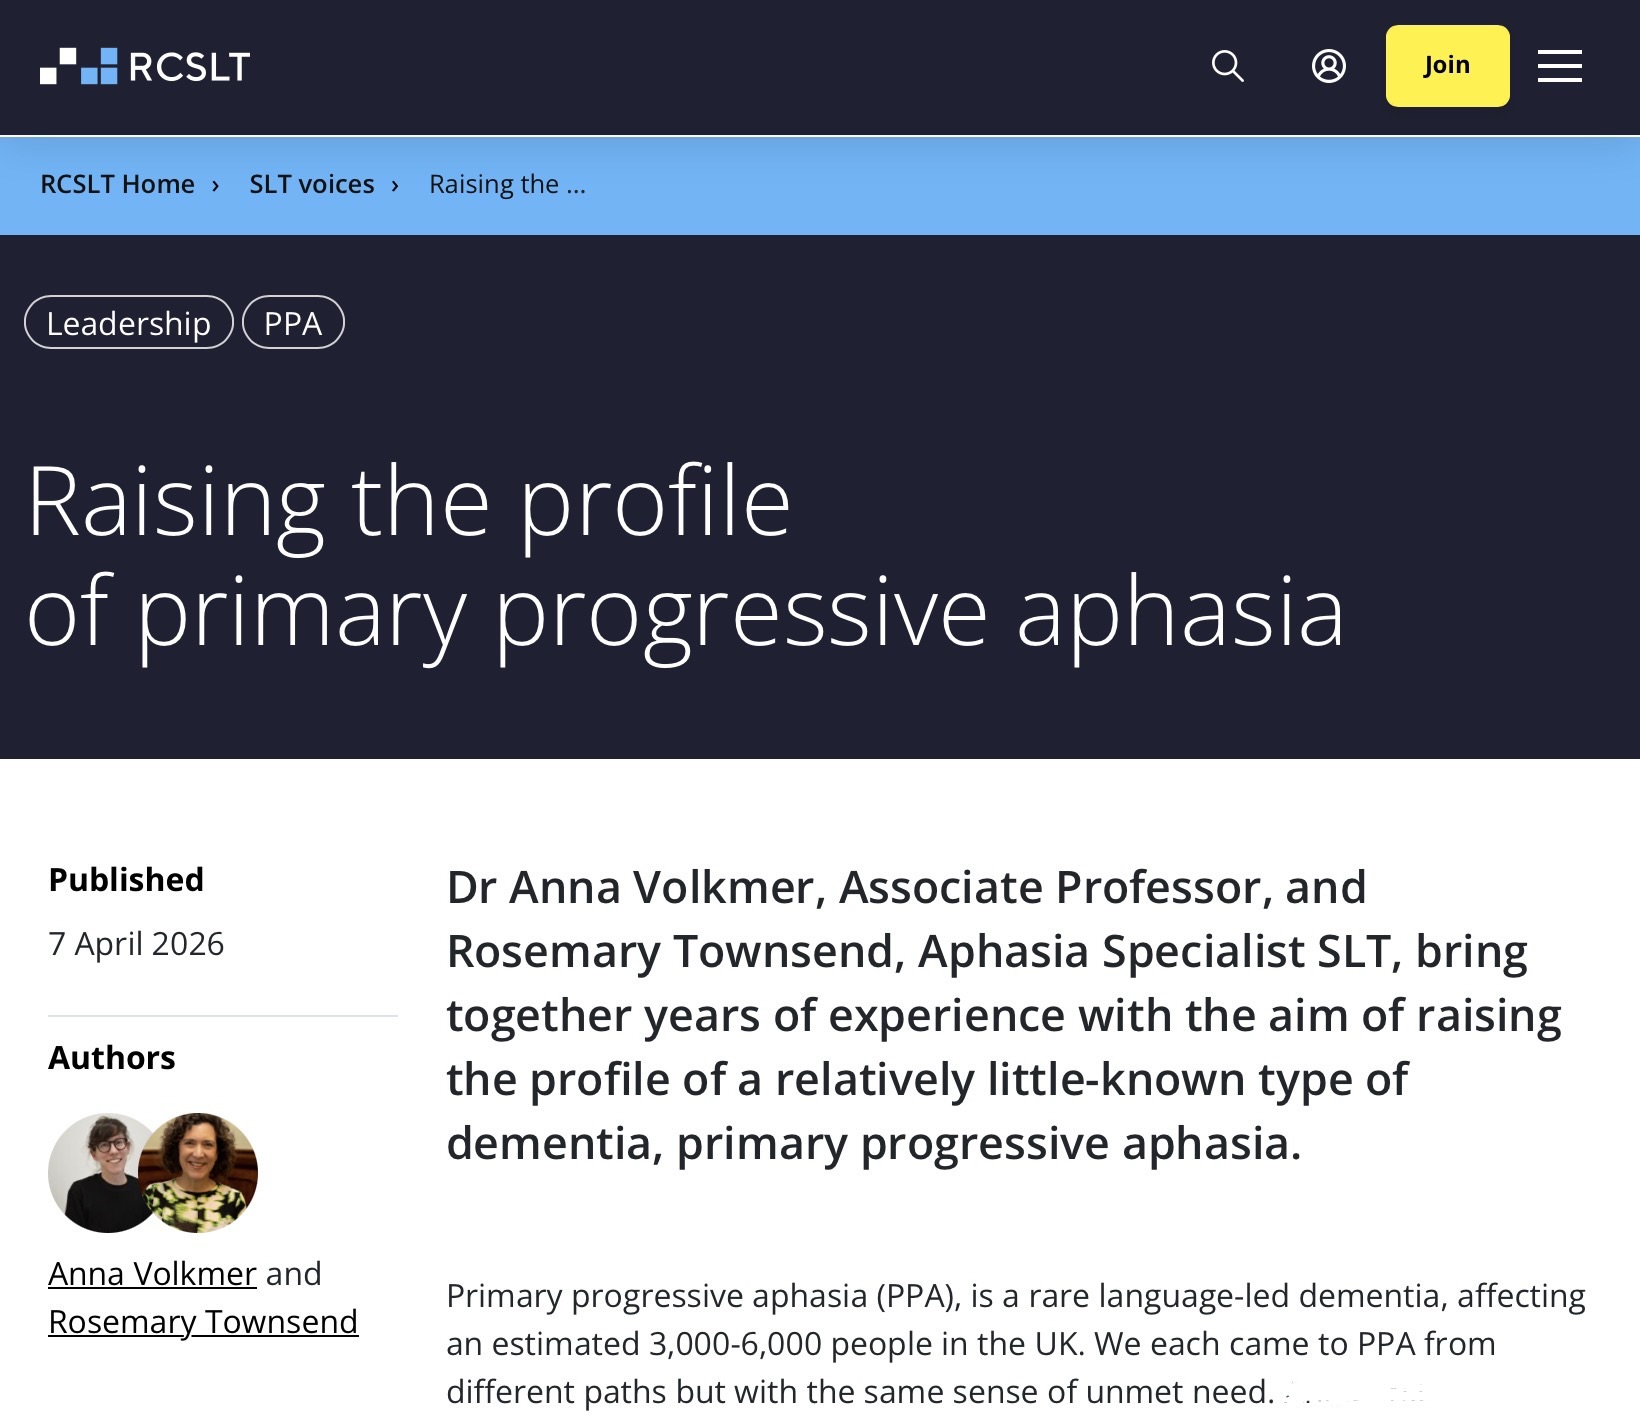
Task: Click Rosemary Townsend's author photo
Action: point(202,1172)
